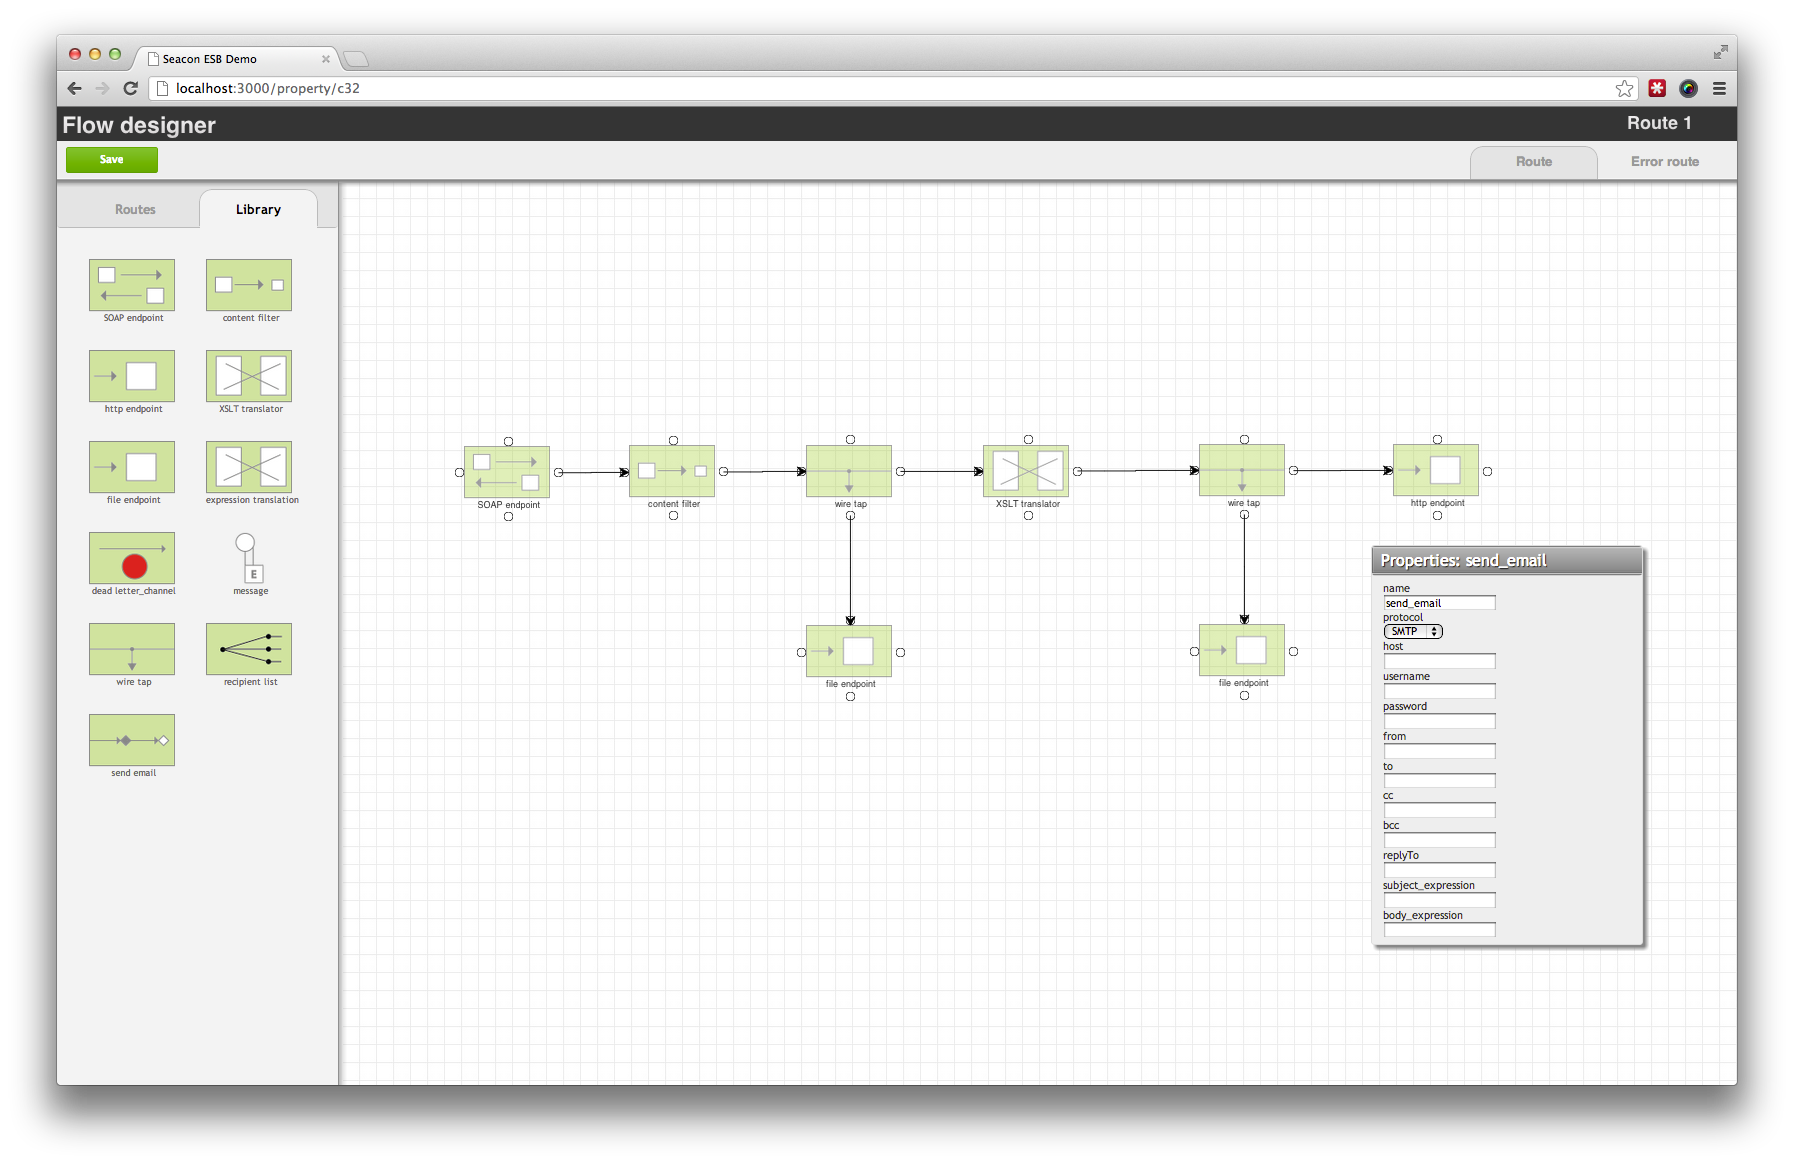The image size is (1794, 1164).
Task: Click the right port of http endpoint node
Action: (1487, 471)
